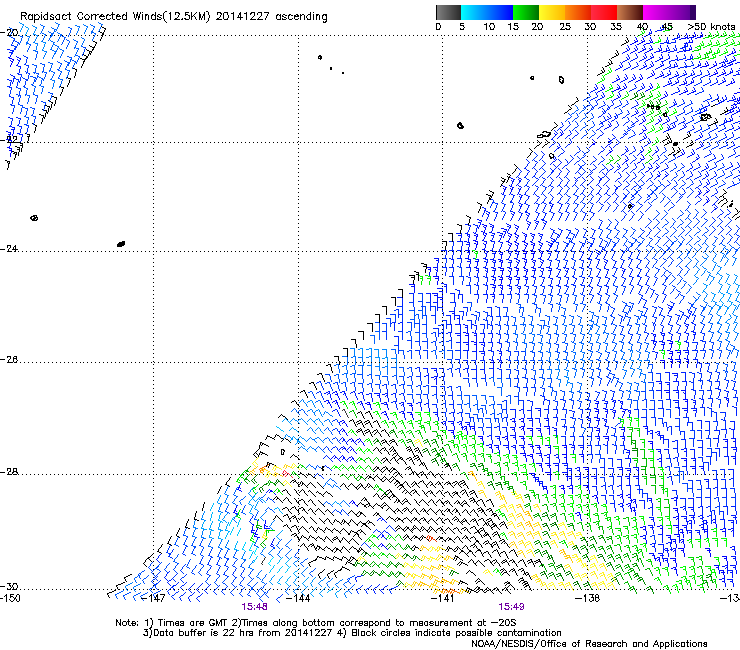Click the latitude label '-26'

tap(9, 360)
